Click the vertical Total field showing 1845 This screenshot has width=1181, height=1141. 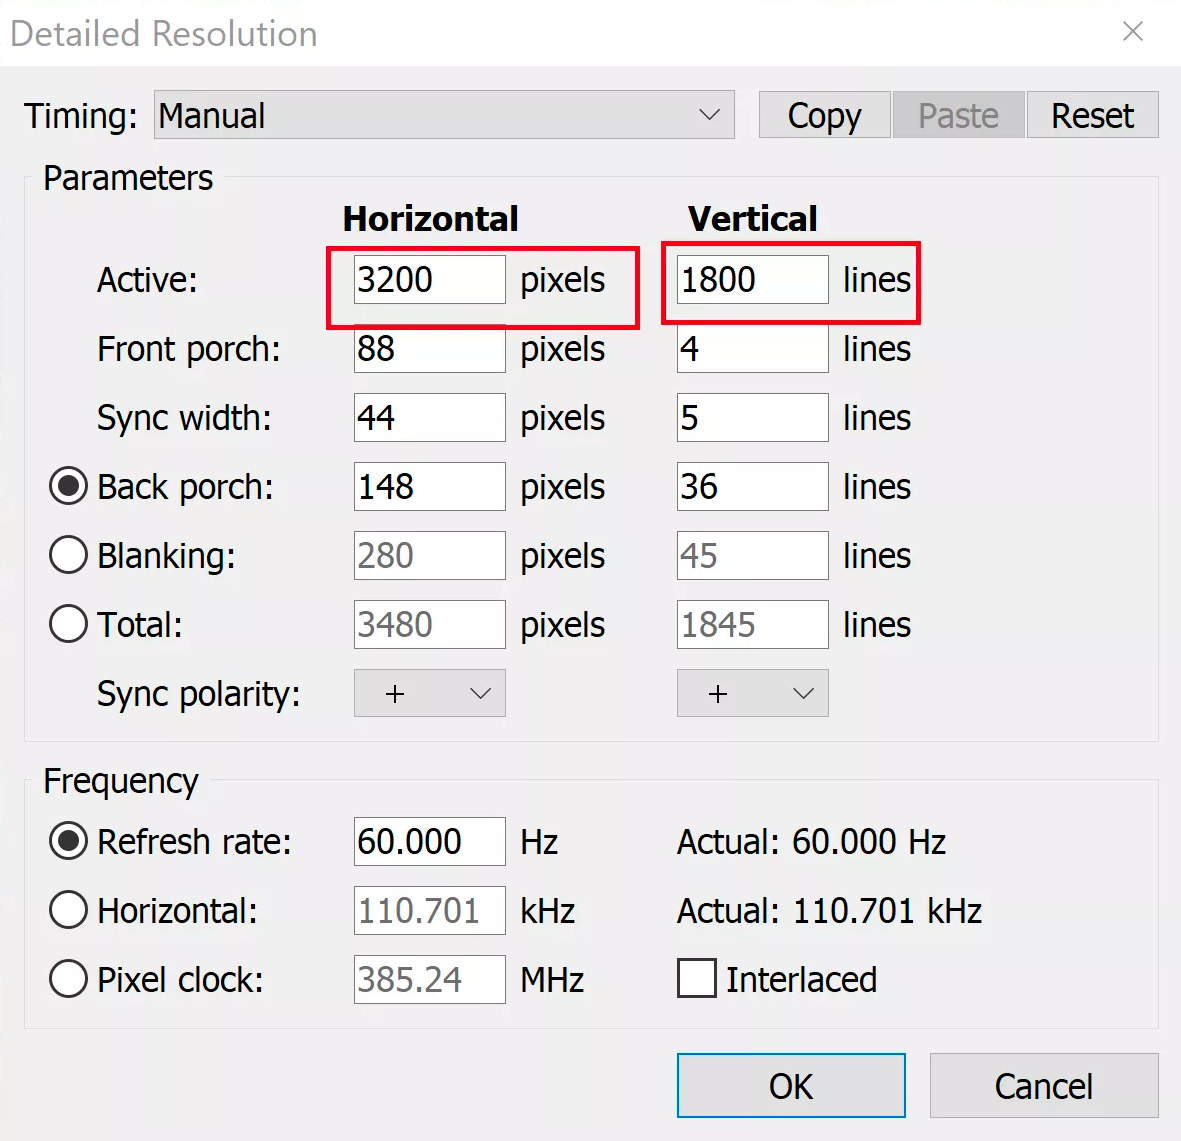pos(752,624)
